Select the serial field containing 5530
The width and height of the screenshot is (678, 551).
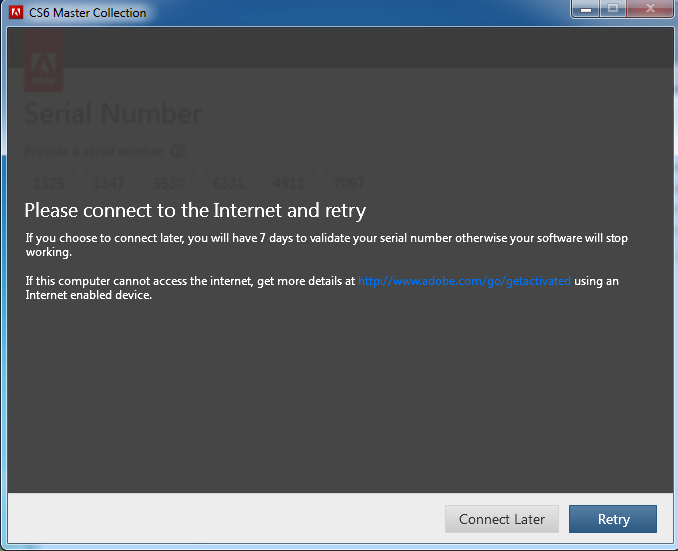(x=169, y=183)
